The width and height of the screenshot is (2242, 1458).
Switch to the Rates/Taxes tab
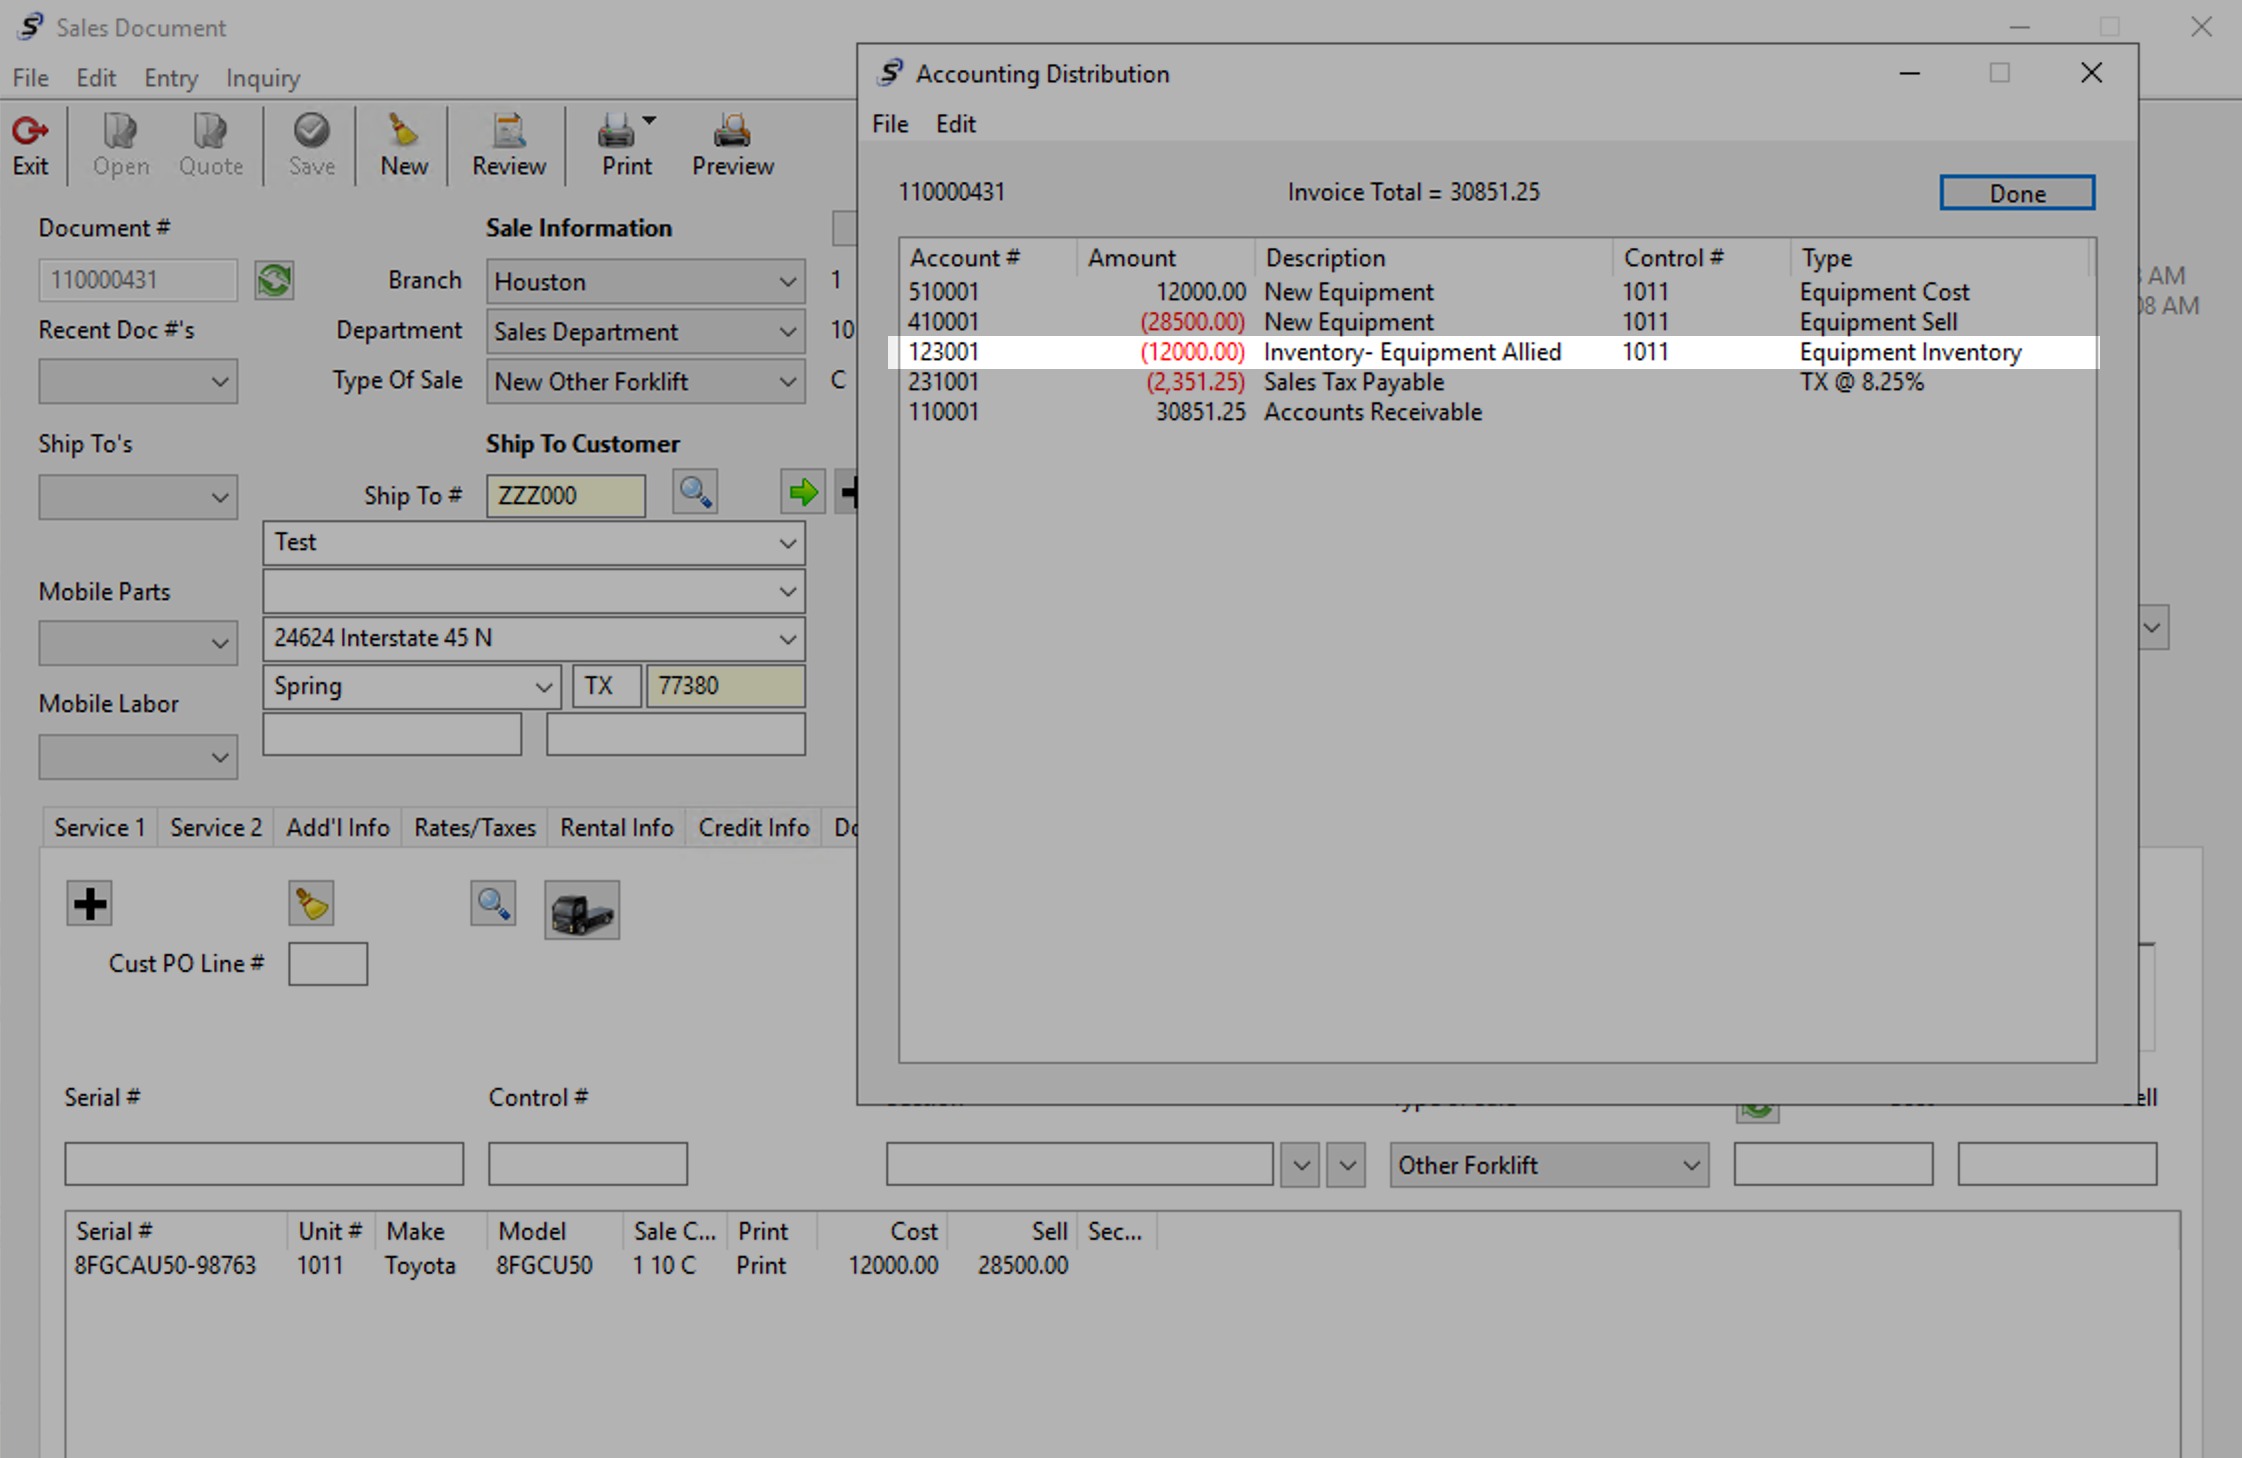tap(475, 828)
